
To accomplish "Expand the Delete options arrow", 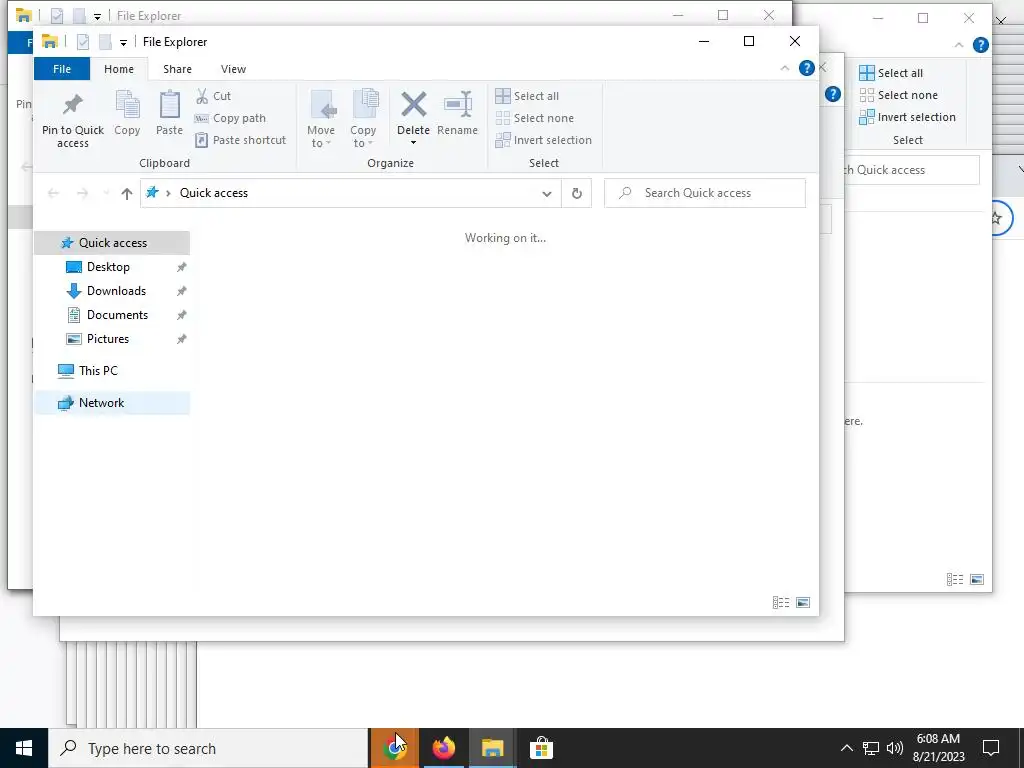I will (413, 142).
